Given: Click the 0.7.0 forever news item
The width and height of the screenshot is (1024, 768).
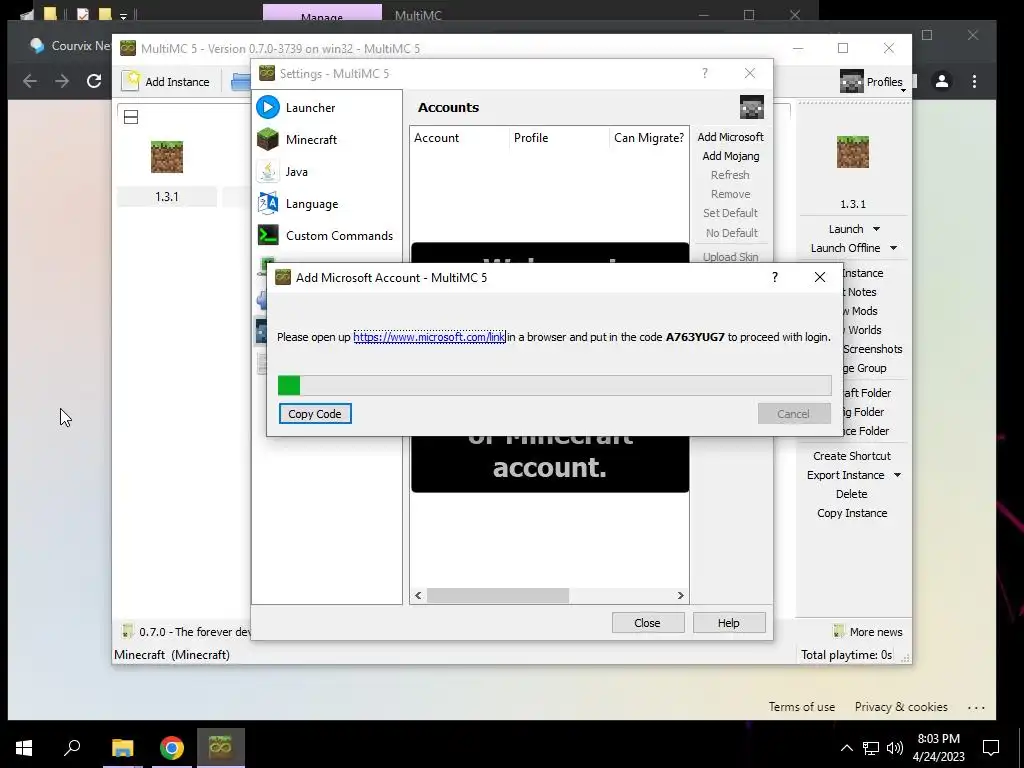Looking at the screenshot, I should tap(187, 632).
